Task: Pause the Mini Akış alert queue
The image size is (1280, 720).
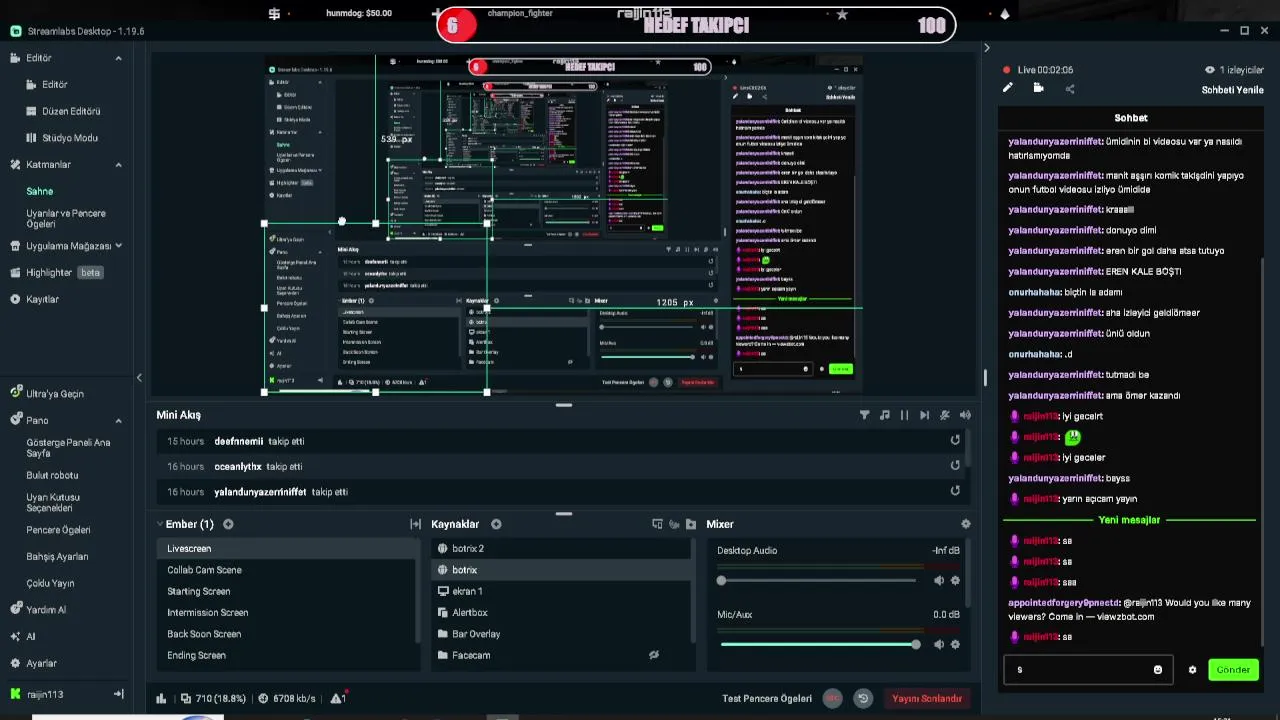Action: point(905,415)
